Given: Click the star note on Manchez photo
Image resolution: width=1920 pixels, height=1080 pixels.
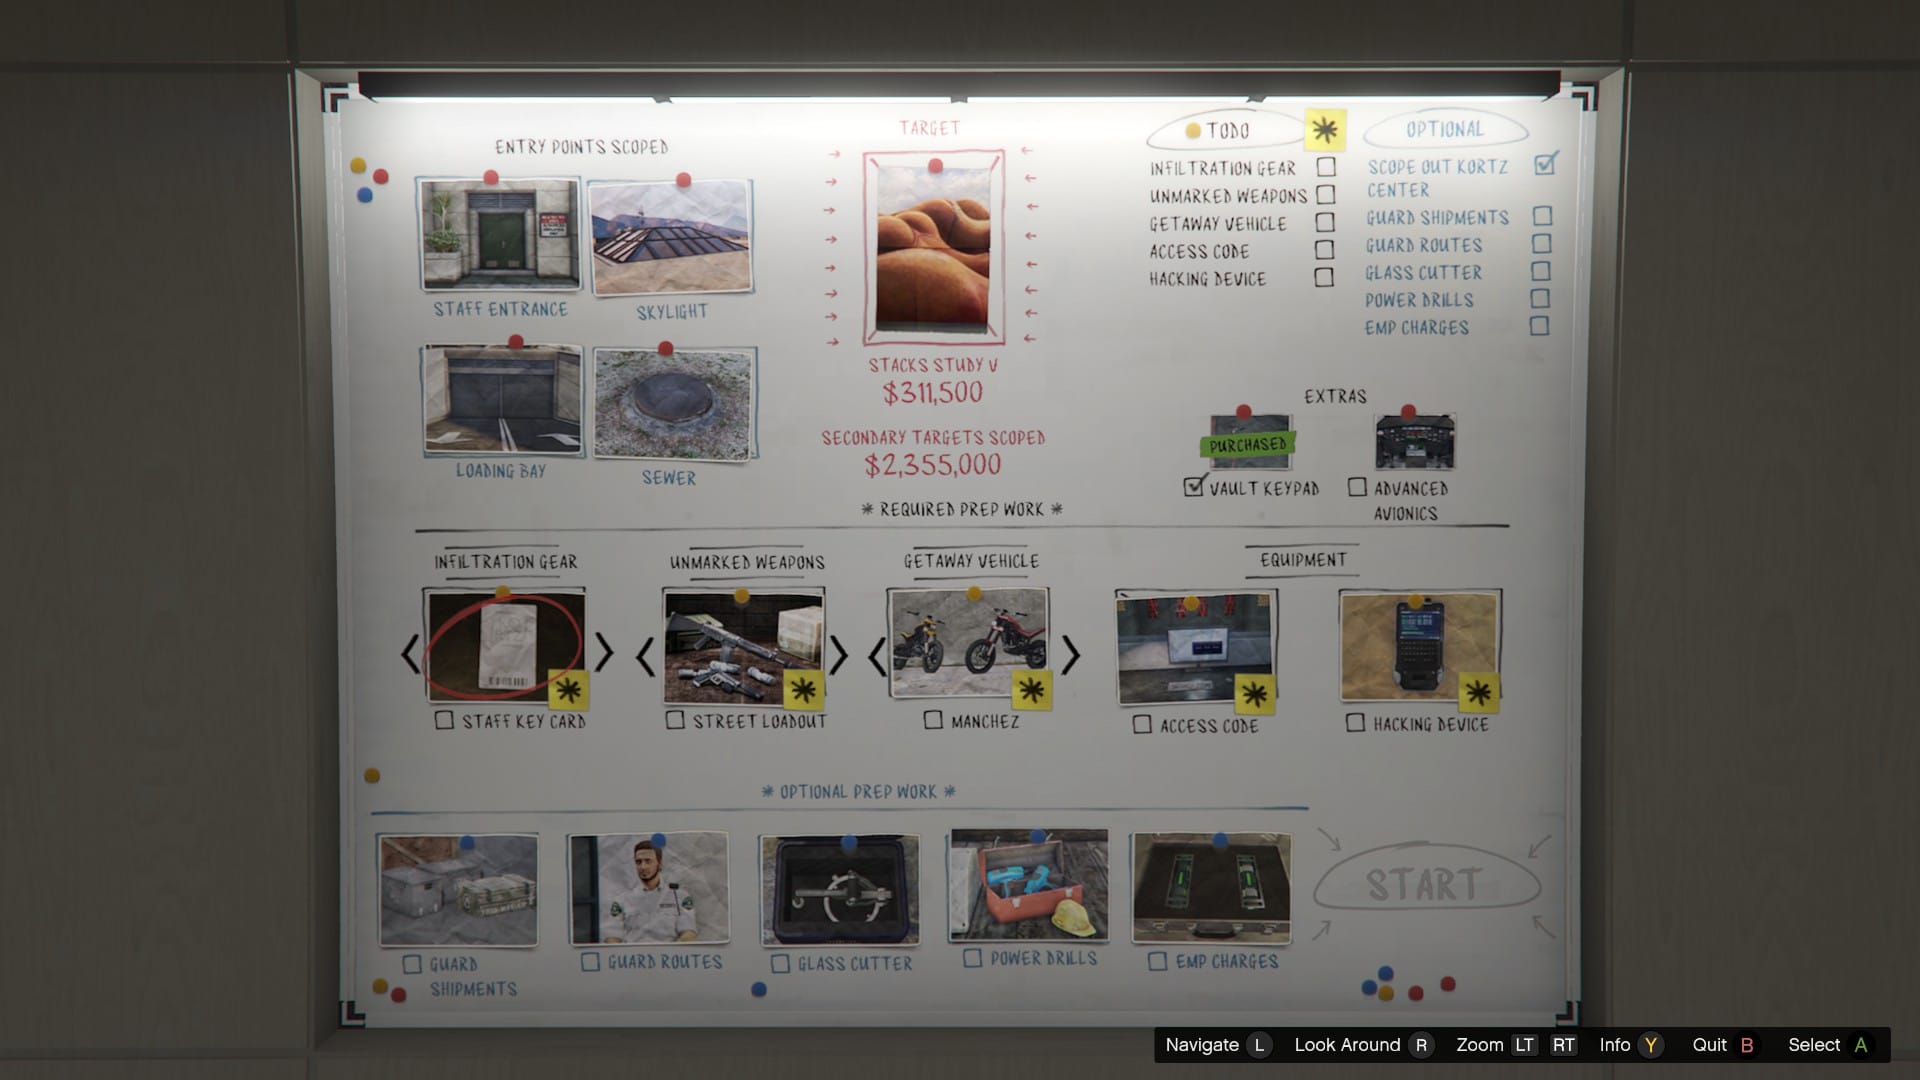Looking at the screenshot, I should click(1031, 689).
